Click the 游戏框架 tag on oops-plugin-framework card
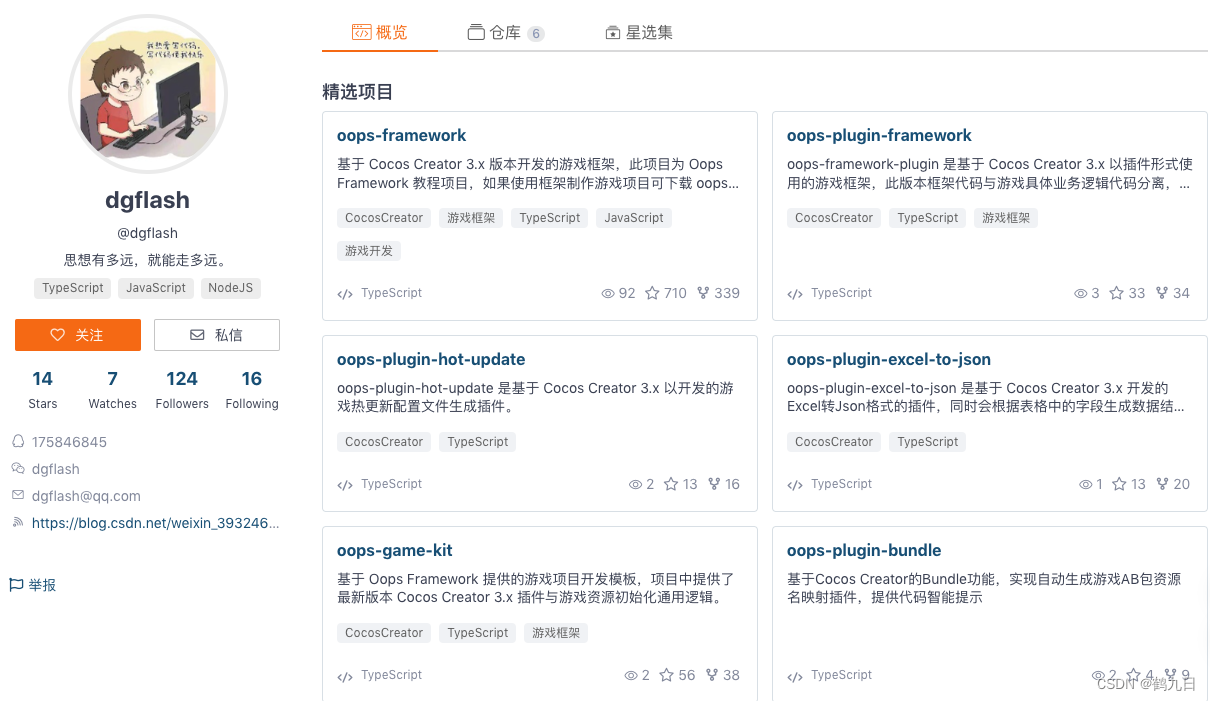This screenshot has width=1210, height=701. pyautogui.click(x=1006, y=218)
